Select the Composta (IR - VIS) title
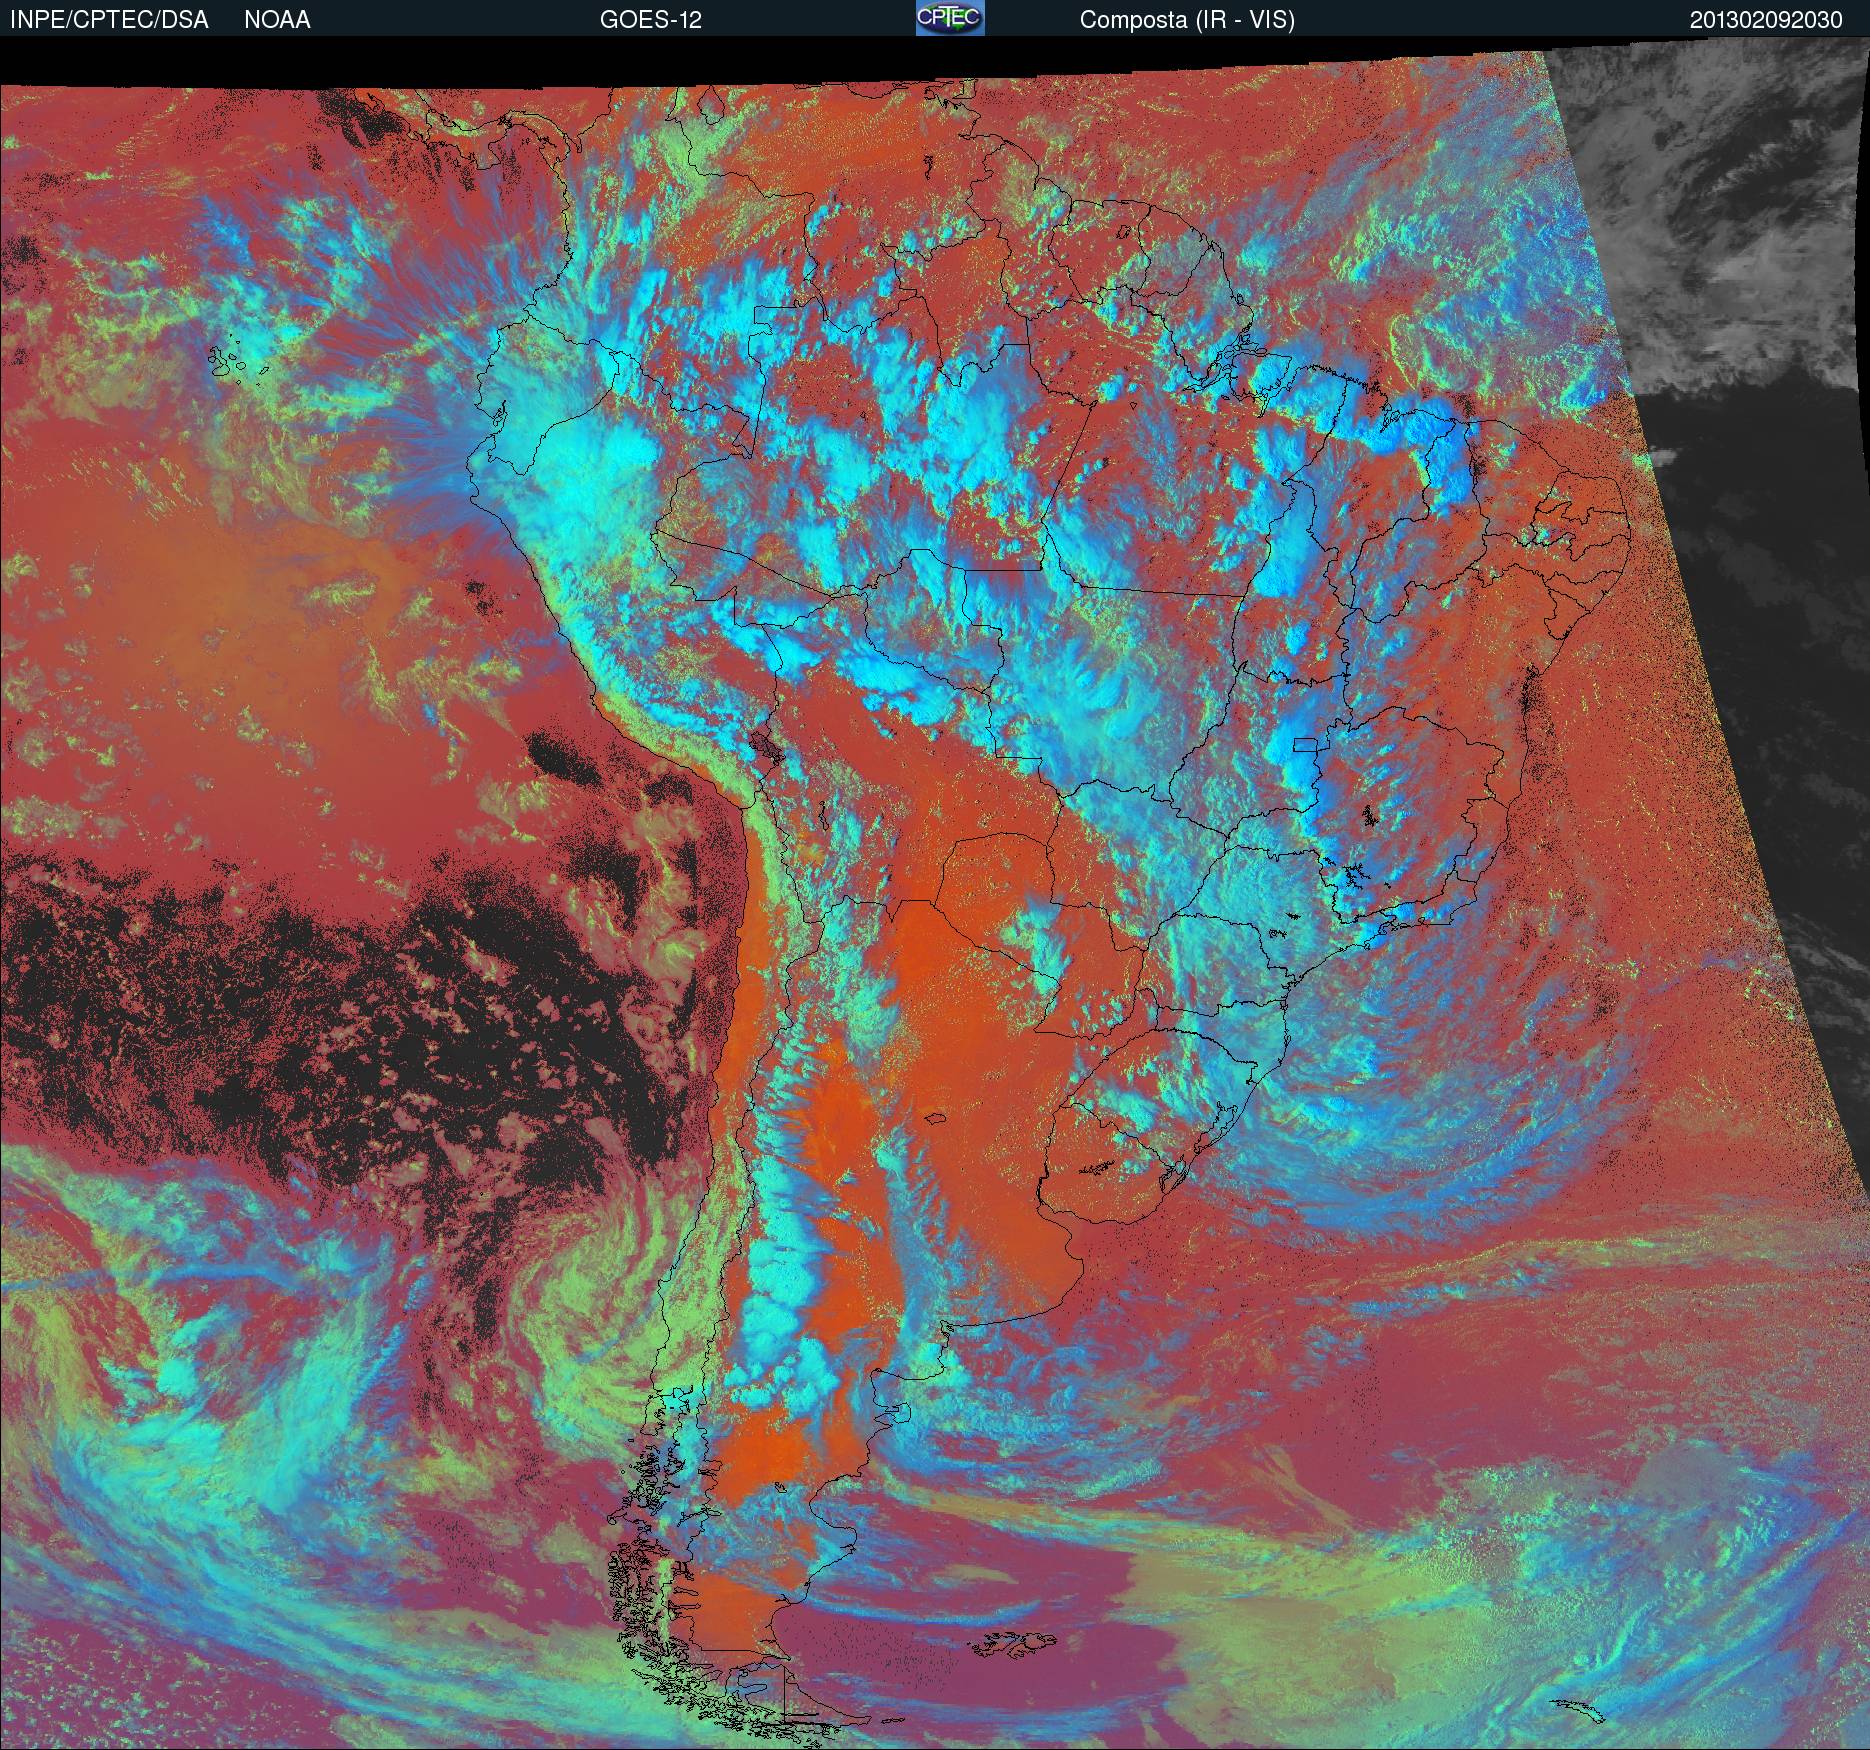The image size is (1870, 1750). pos(1187,20)
